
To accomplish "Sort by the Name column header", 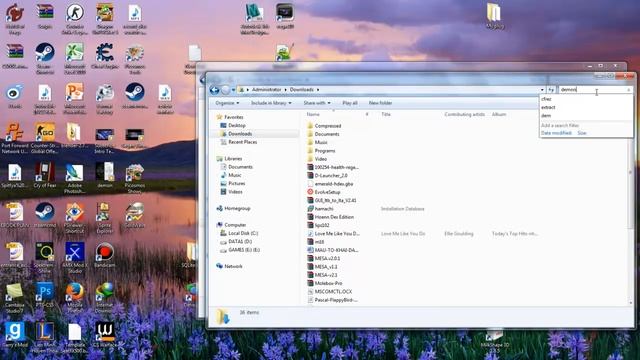I will pos(313,114).
